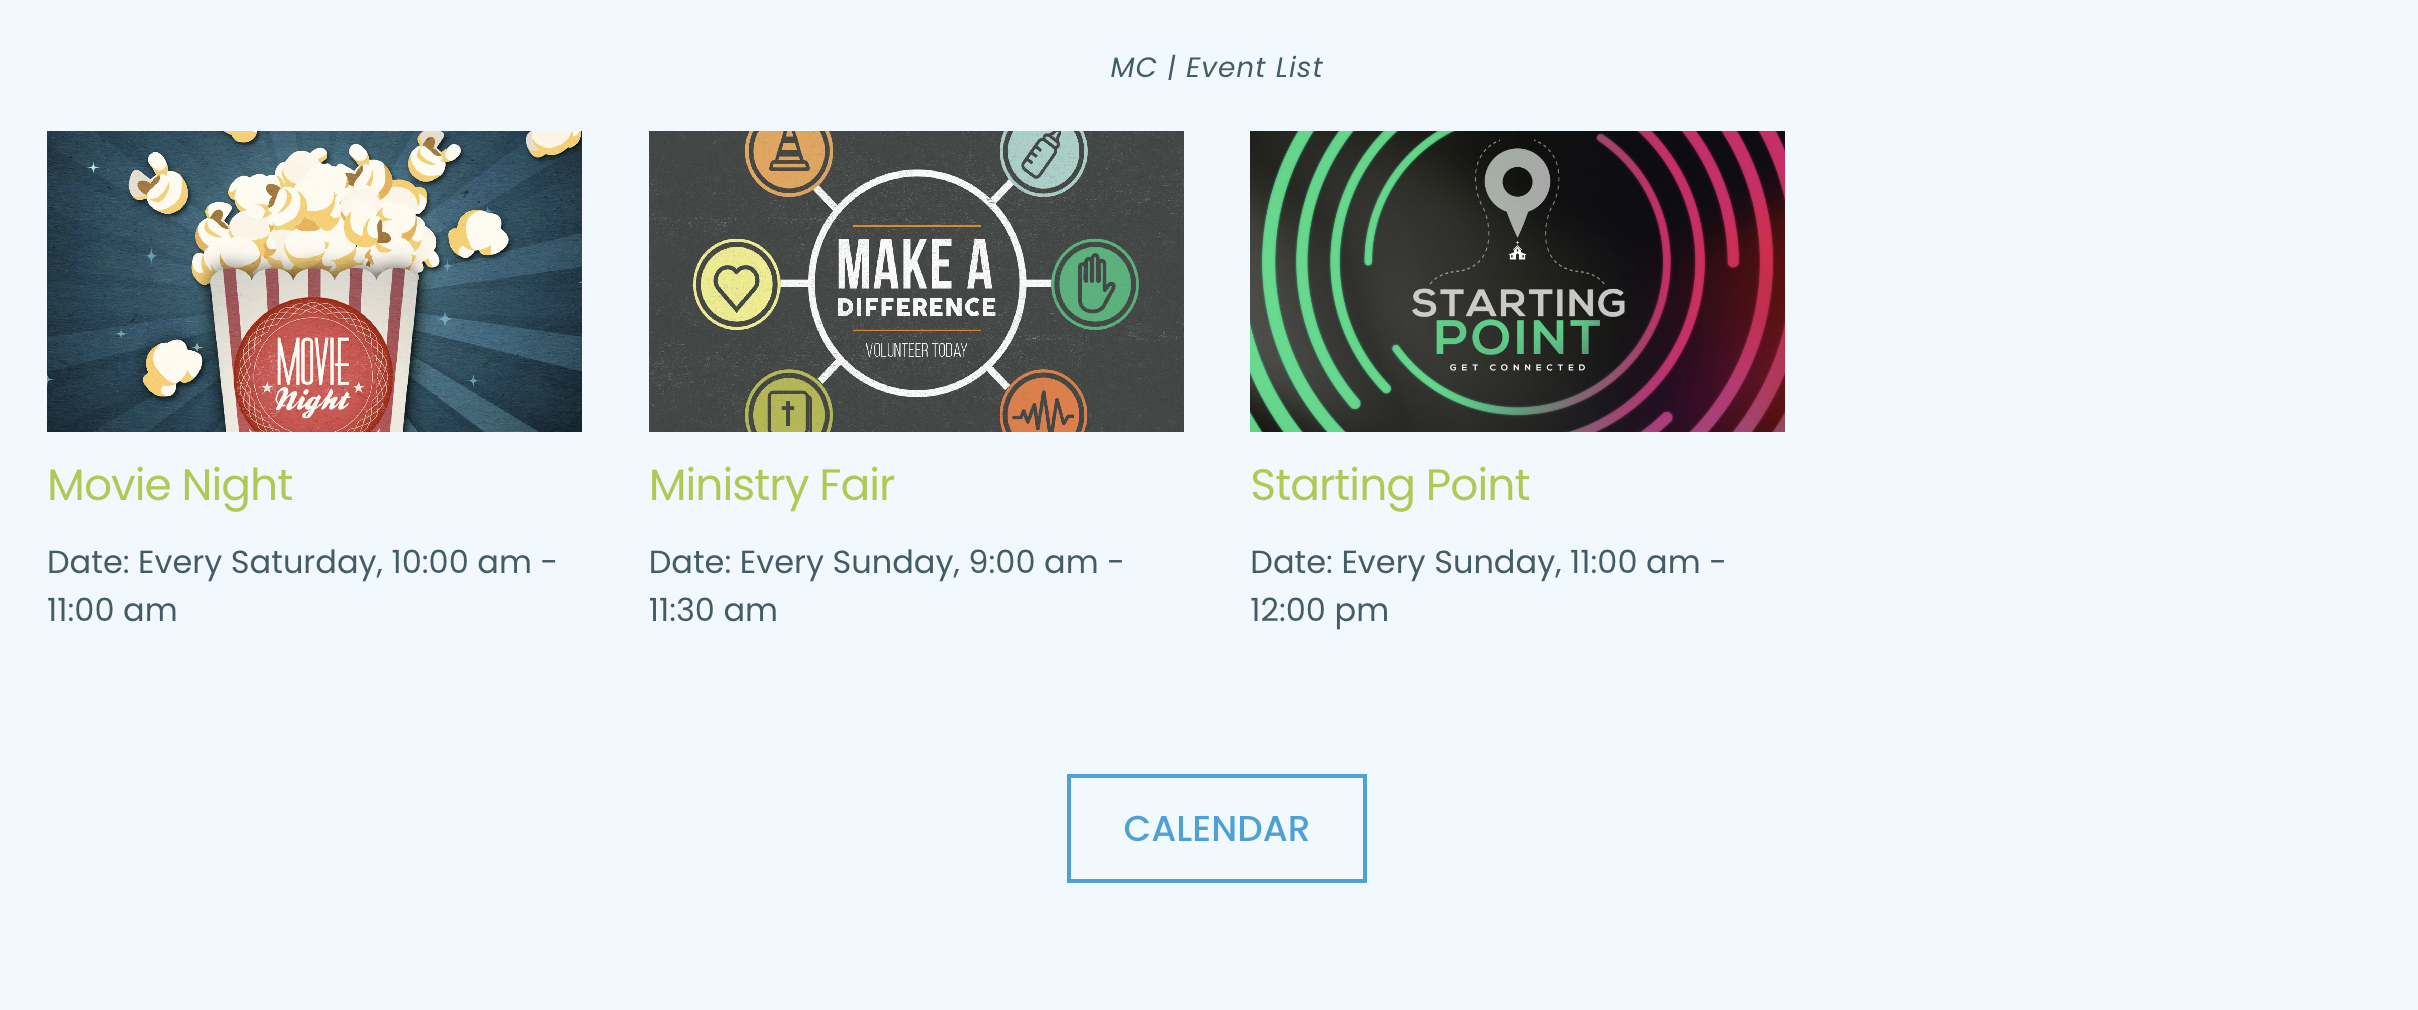Open the Ministry Fair event details
The image size is (2418, 1010).
[x=771, y=485]
